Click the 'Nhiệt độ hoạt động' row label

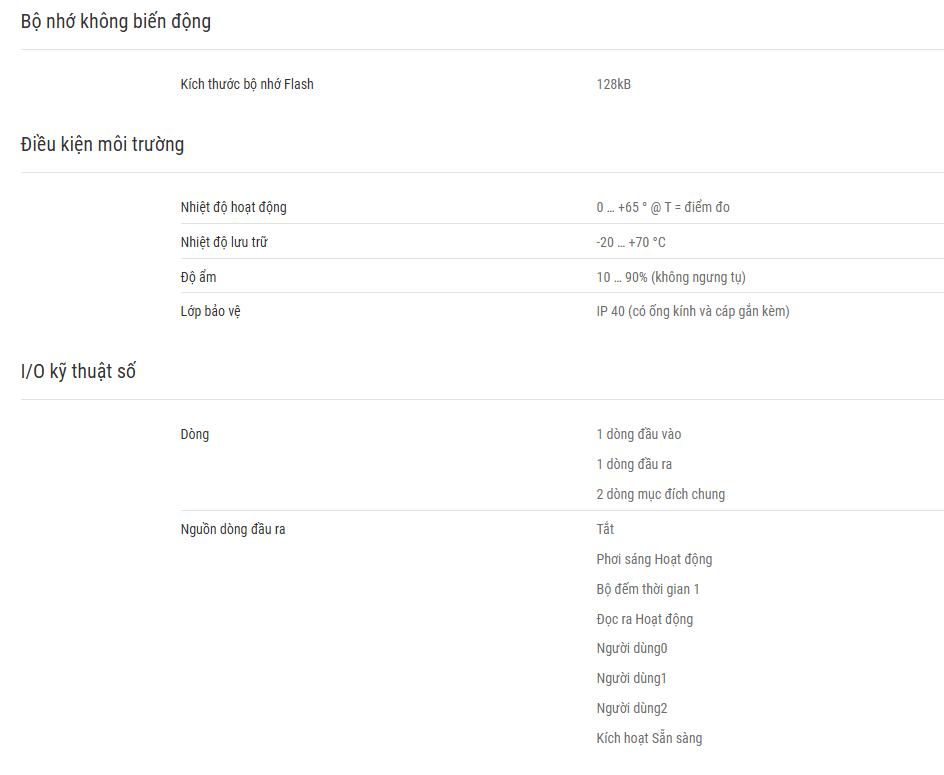[x=234, y=207]
